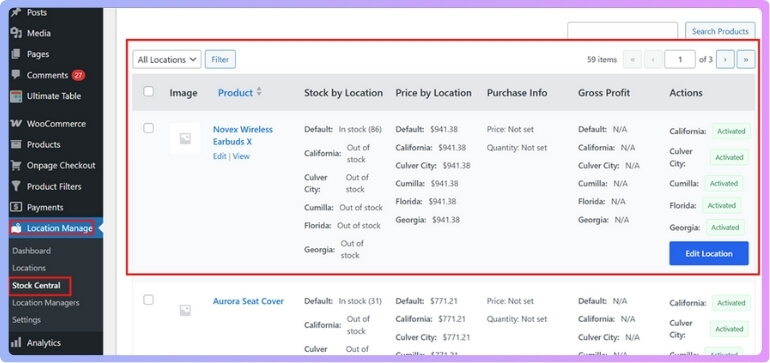Go to the next page of results
The height and width of the screenshot is (363, 770).
[x=725, y=59]
